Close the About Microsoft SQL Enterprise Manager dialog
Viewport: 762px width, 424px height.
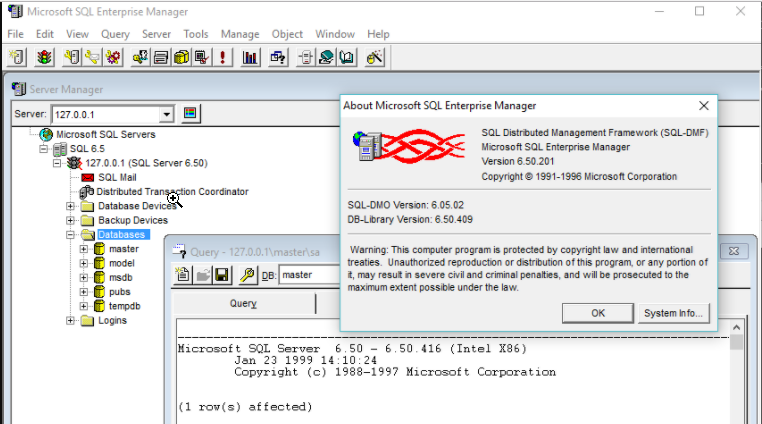tap(704, 106)
